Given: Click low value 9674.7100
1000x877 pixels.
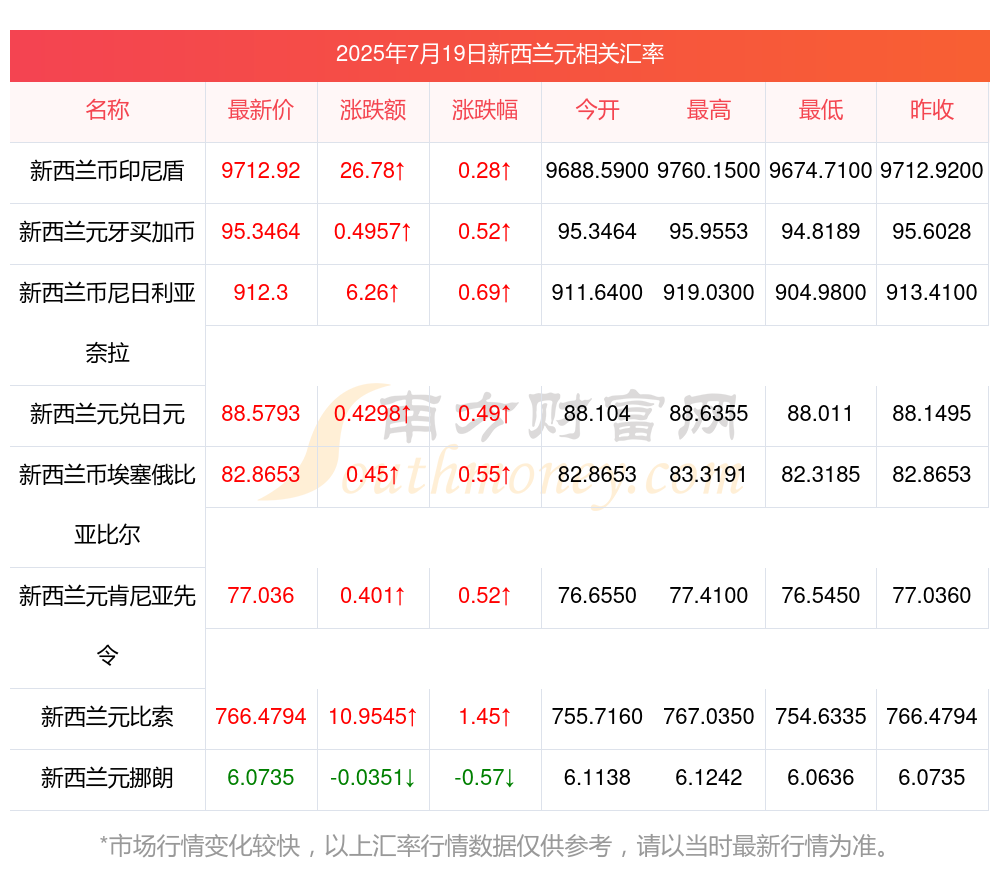Looking at the screenshot, I should (x=821, y=171).
